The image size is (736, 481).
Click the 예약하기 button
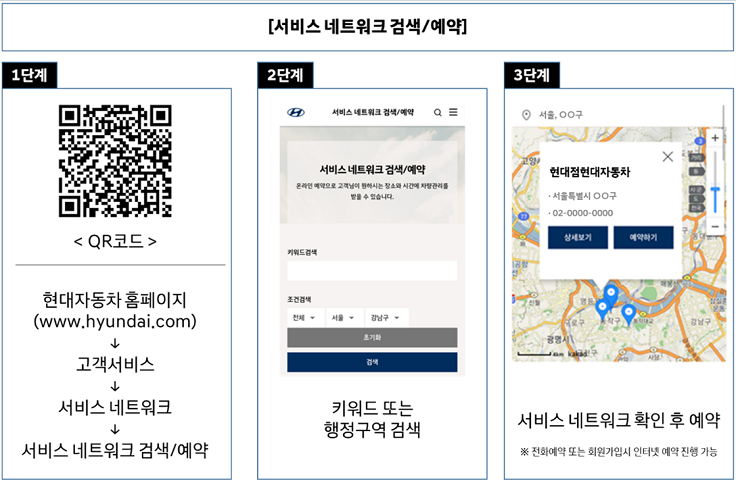coord(644,237)
